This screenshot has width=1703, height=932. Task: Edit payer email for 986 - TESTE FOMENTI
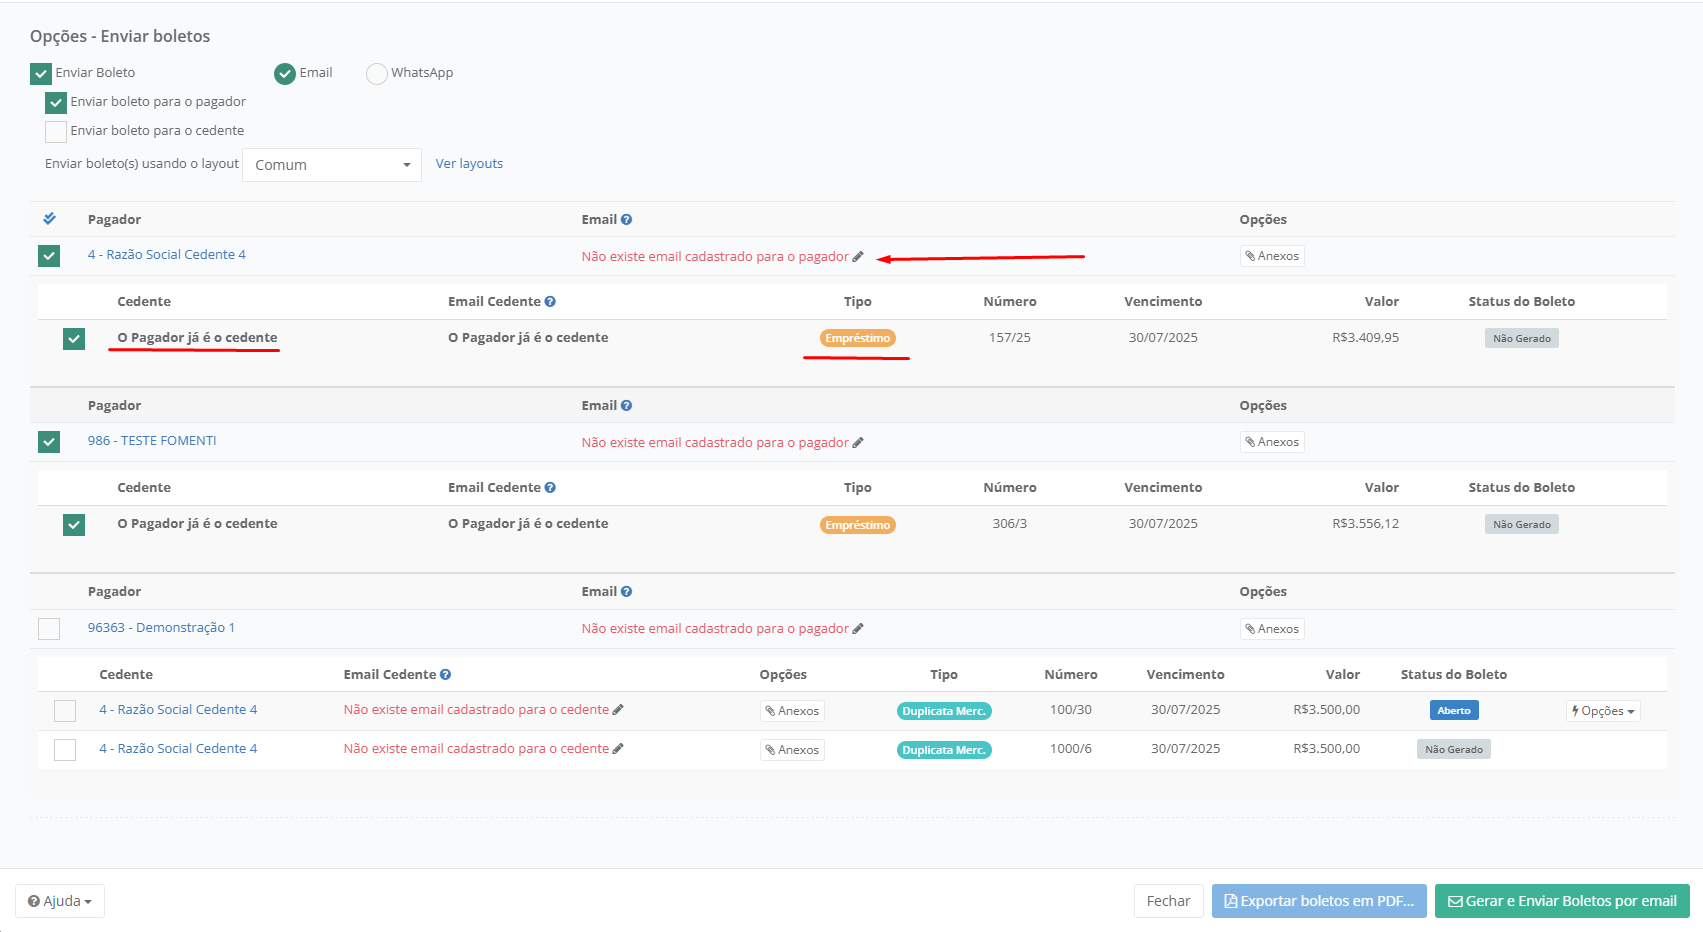point(858,443)
